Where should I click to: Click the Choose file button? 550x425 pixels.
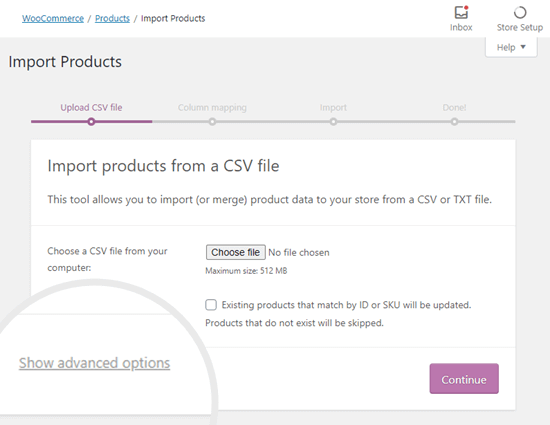pyautogui.click(x=236, y=252)
